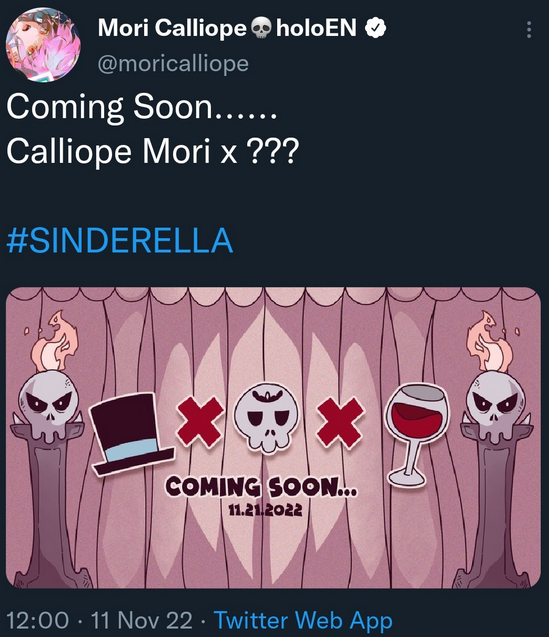Click the COMING SOON... text in image
This screenshot has height=637, width=549.
tap(262, 487)
